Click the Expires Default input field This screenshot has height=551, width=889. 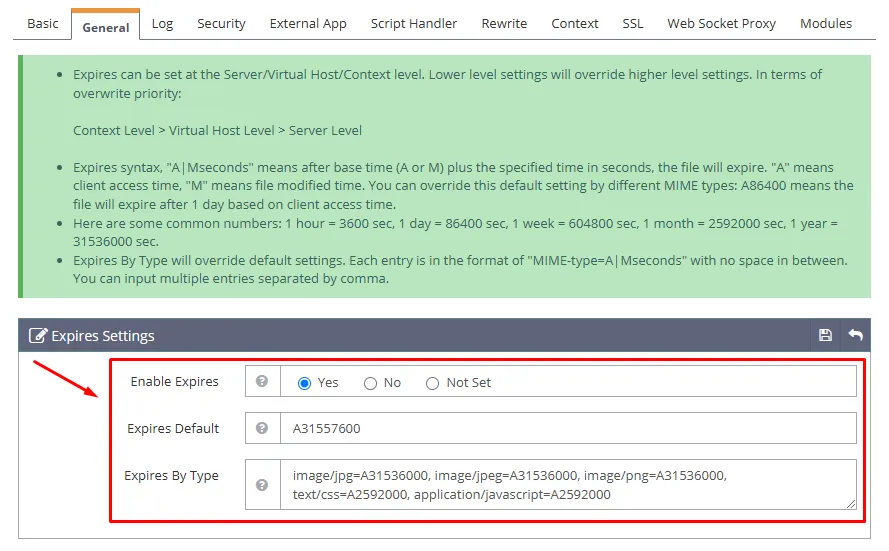[567, 428]
